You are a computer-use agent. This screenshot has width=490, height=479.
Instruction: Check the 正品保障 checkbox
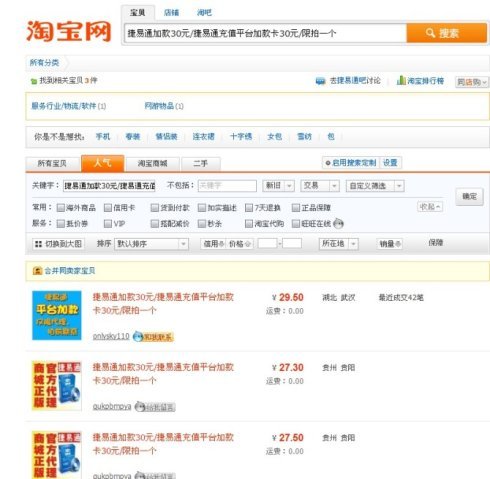pyautogui.click(x=296, y=208)
